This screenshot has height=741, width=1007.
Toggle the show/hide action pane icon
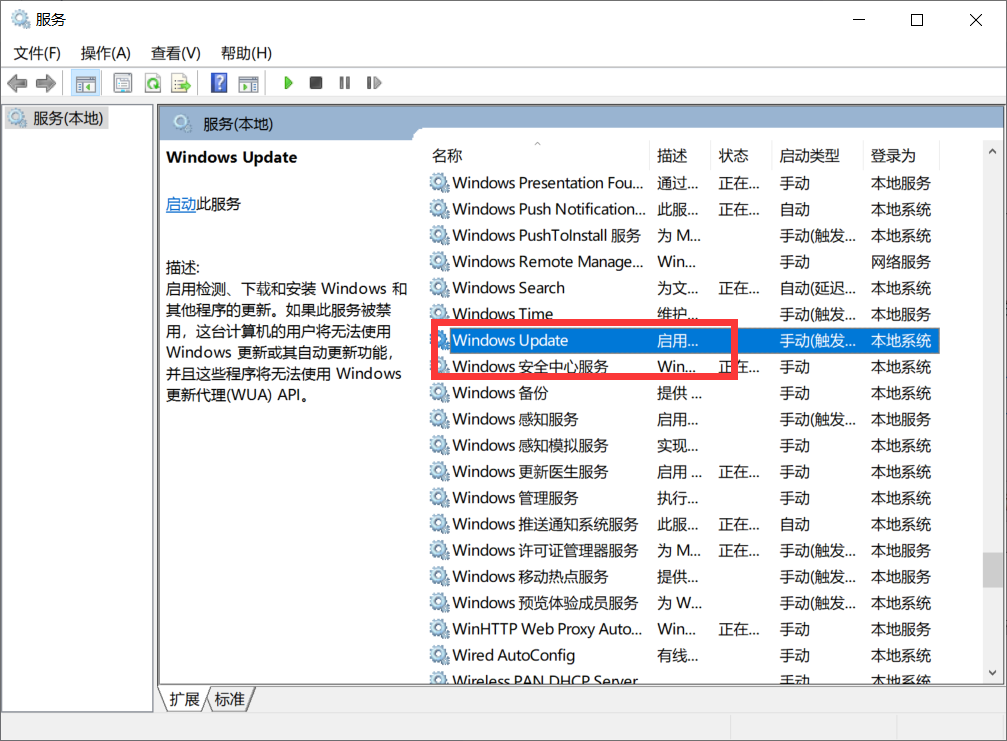[248, 83]
